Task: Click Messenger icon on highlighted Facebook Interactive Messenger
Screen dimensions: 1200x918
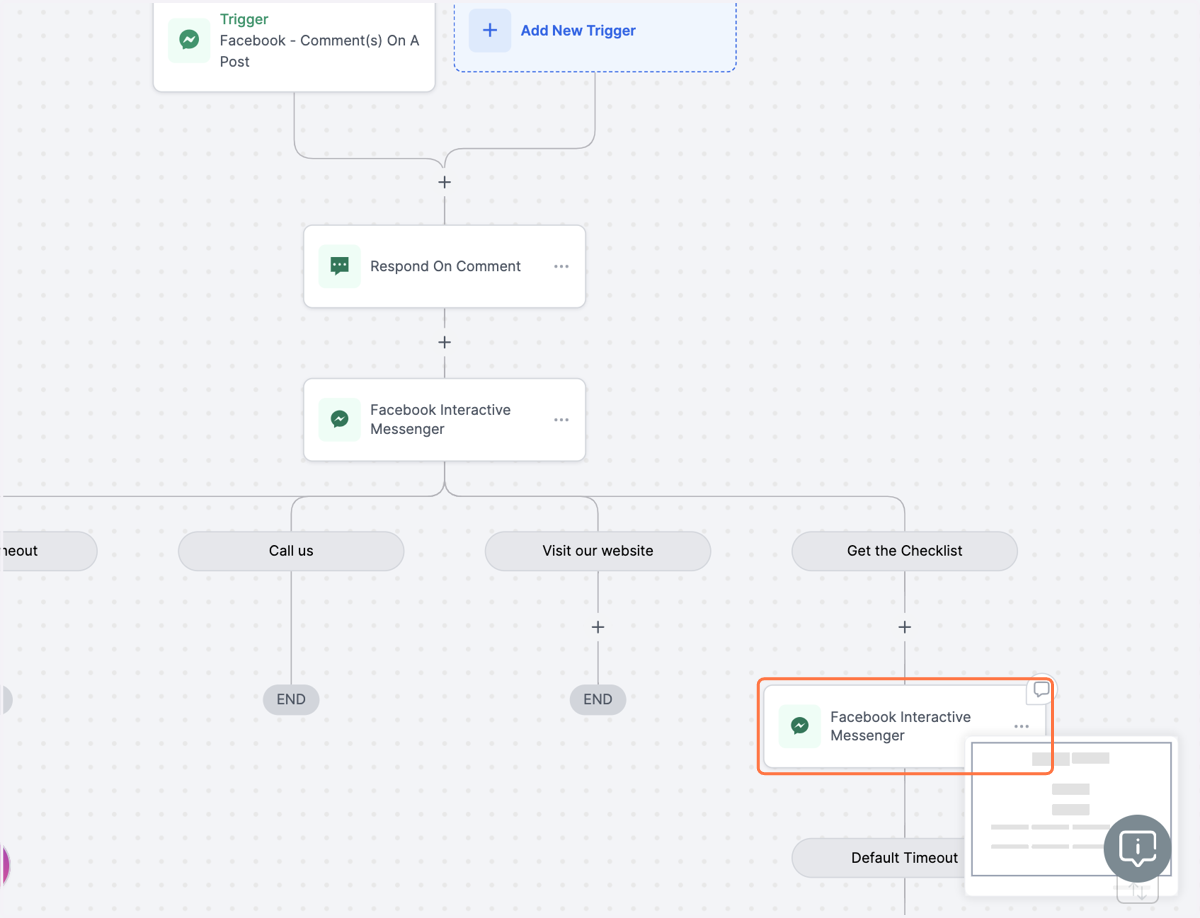Action: pyautogui.click(x=800, y=726)
